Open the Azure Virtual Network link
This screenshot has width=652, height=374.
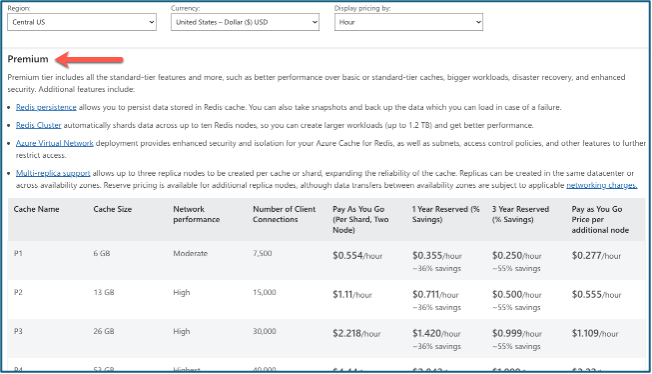pos(54,143)
